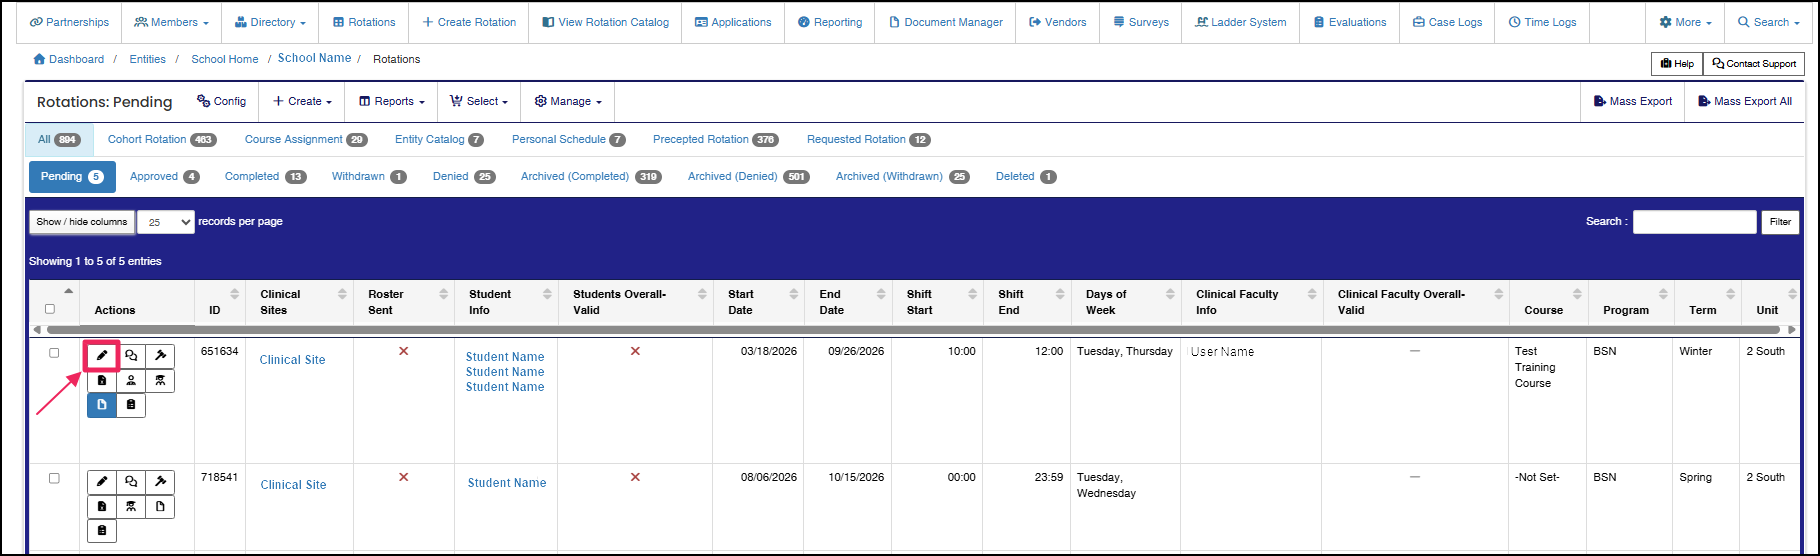Click dark document icon in rotation 718541 row
1820x556 pixels.
point(102,507)
